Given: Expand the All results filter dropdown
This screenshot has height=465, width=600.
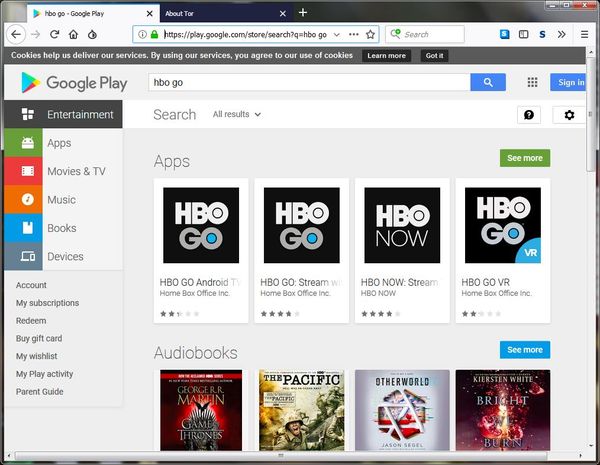Looking at the screenshot, I should [237, 114].
